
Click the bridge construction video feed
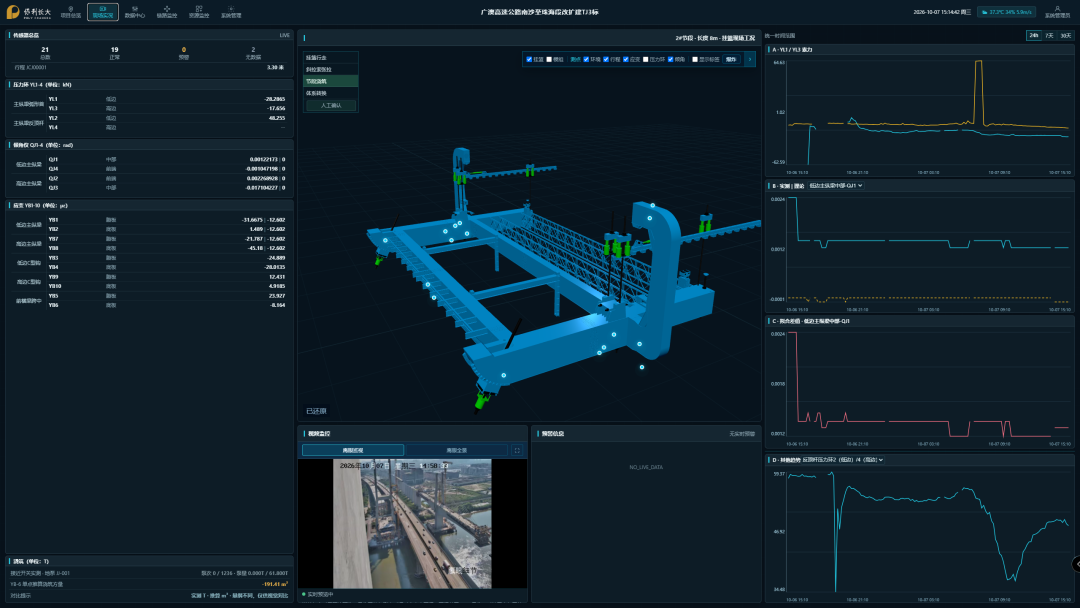pyautogui.click(x=412, y=523)
